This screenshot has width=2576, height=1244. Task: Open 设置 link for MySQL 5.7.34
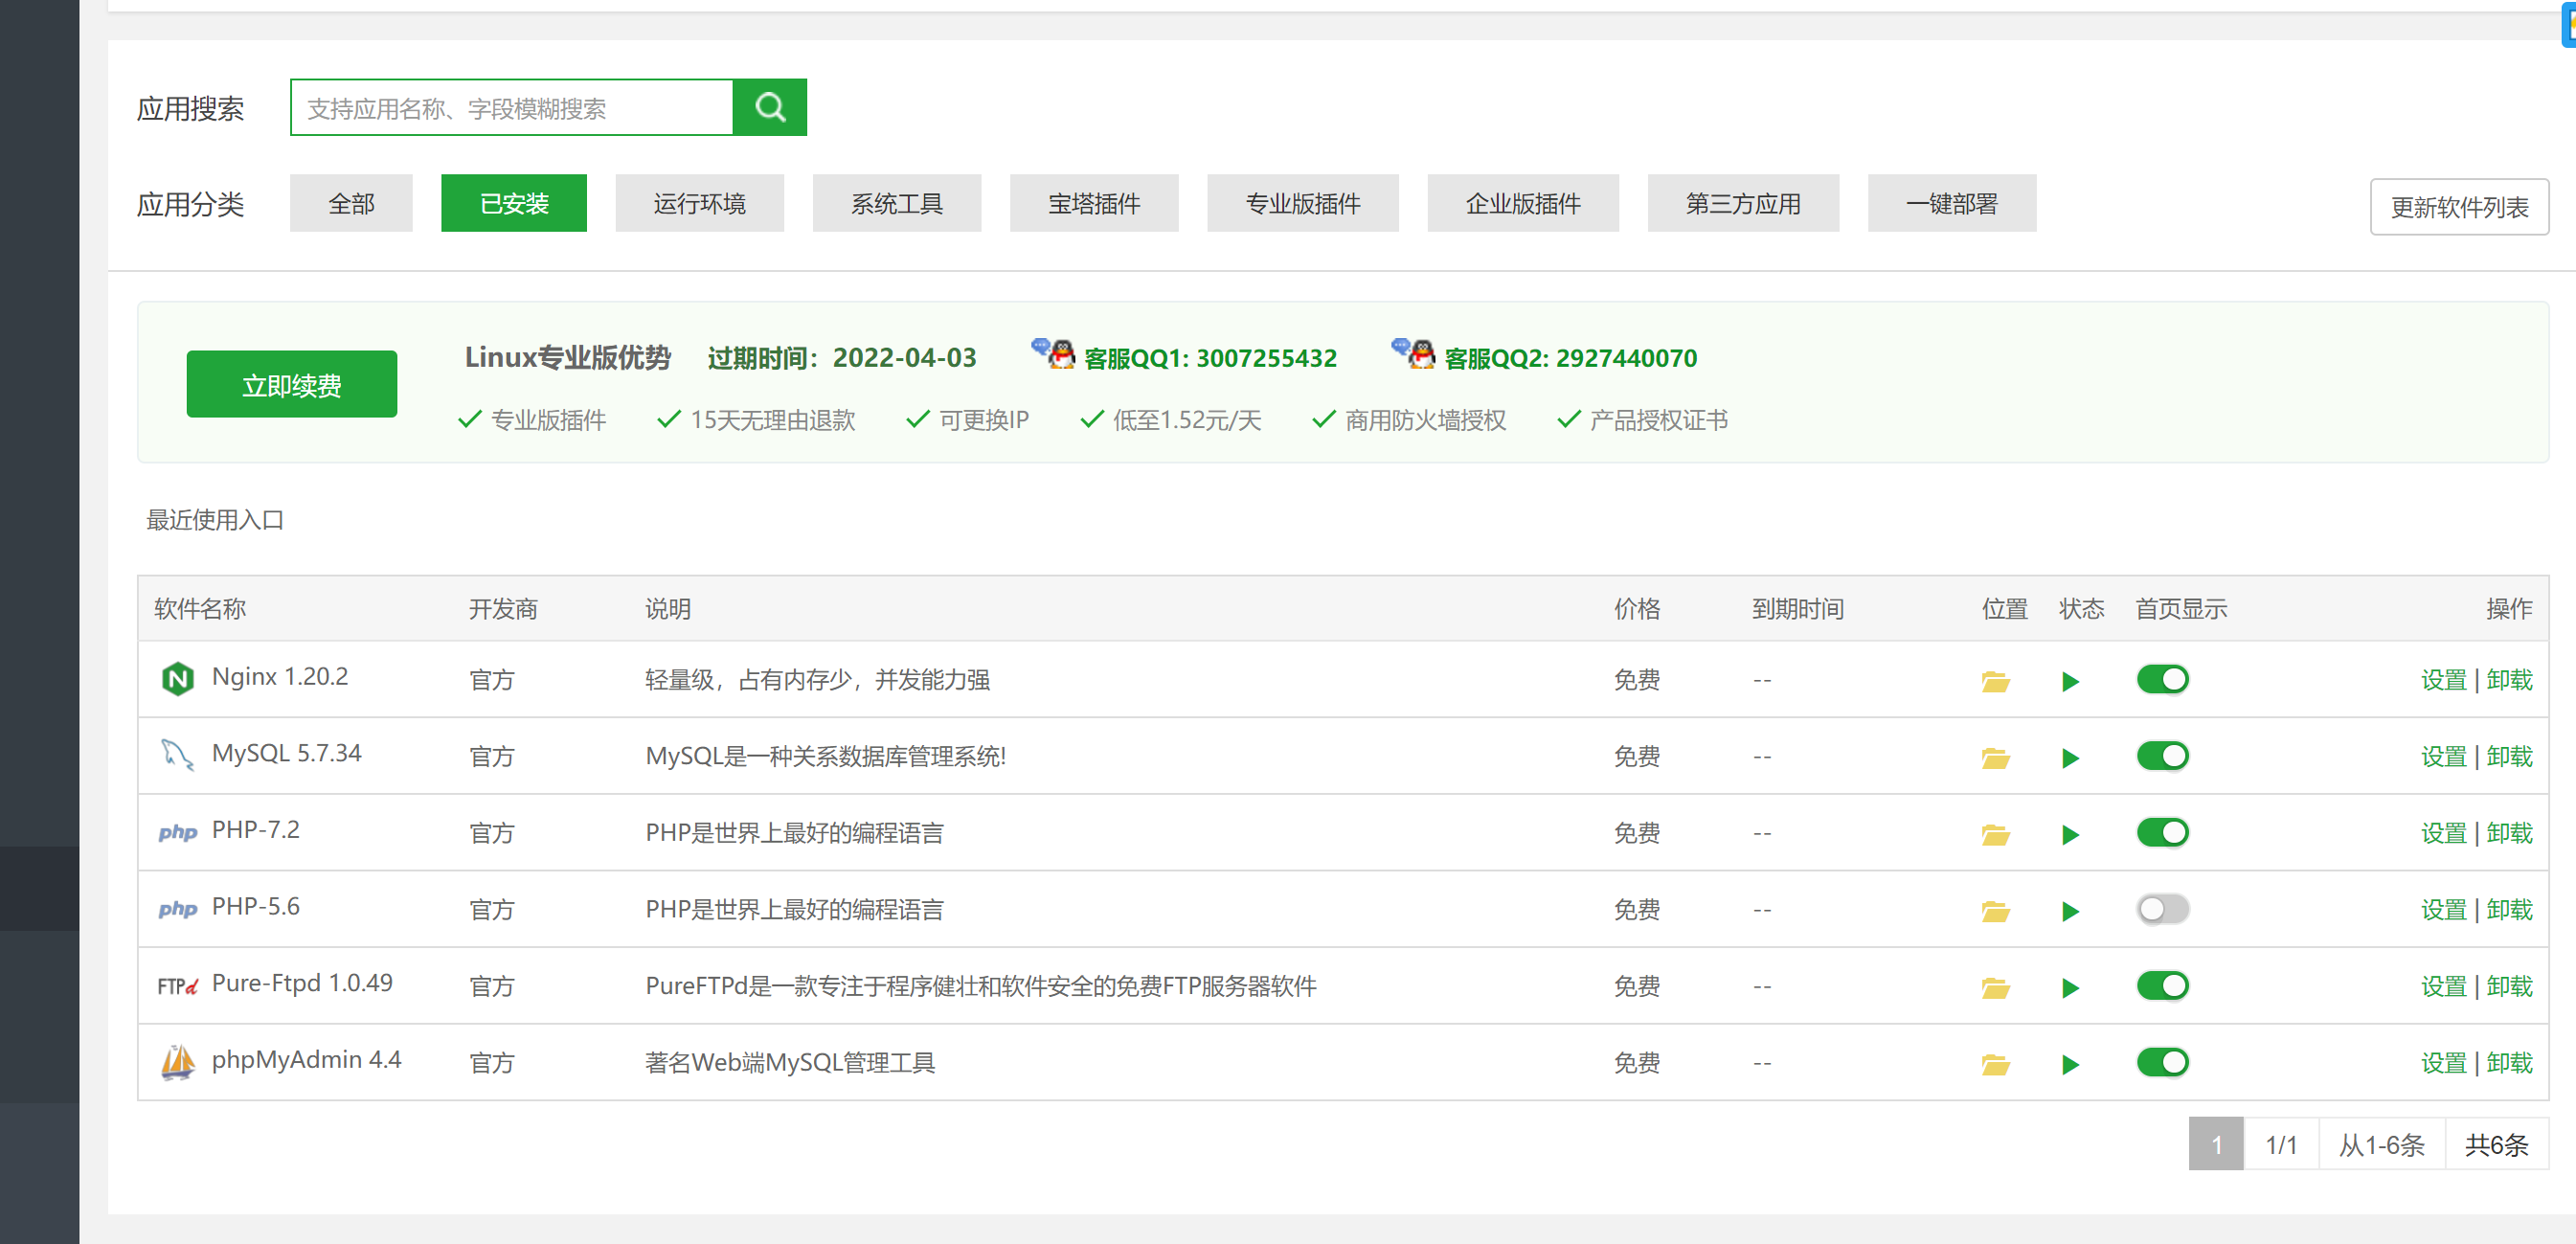(2443, 757)
